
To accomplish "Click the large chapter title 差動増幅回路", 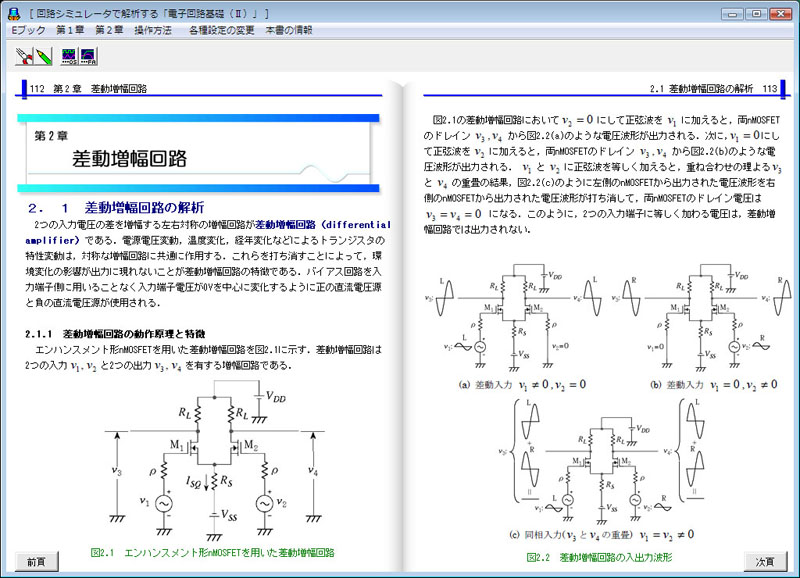I will [x=130, y=159].
